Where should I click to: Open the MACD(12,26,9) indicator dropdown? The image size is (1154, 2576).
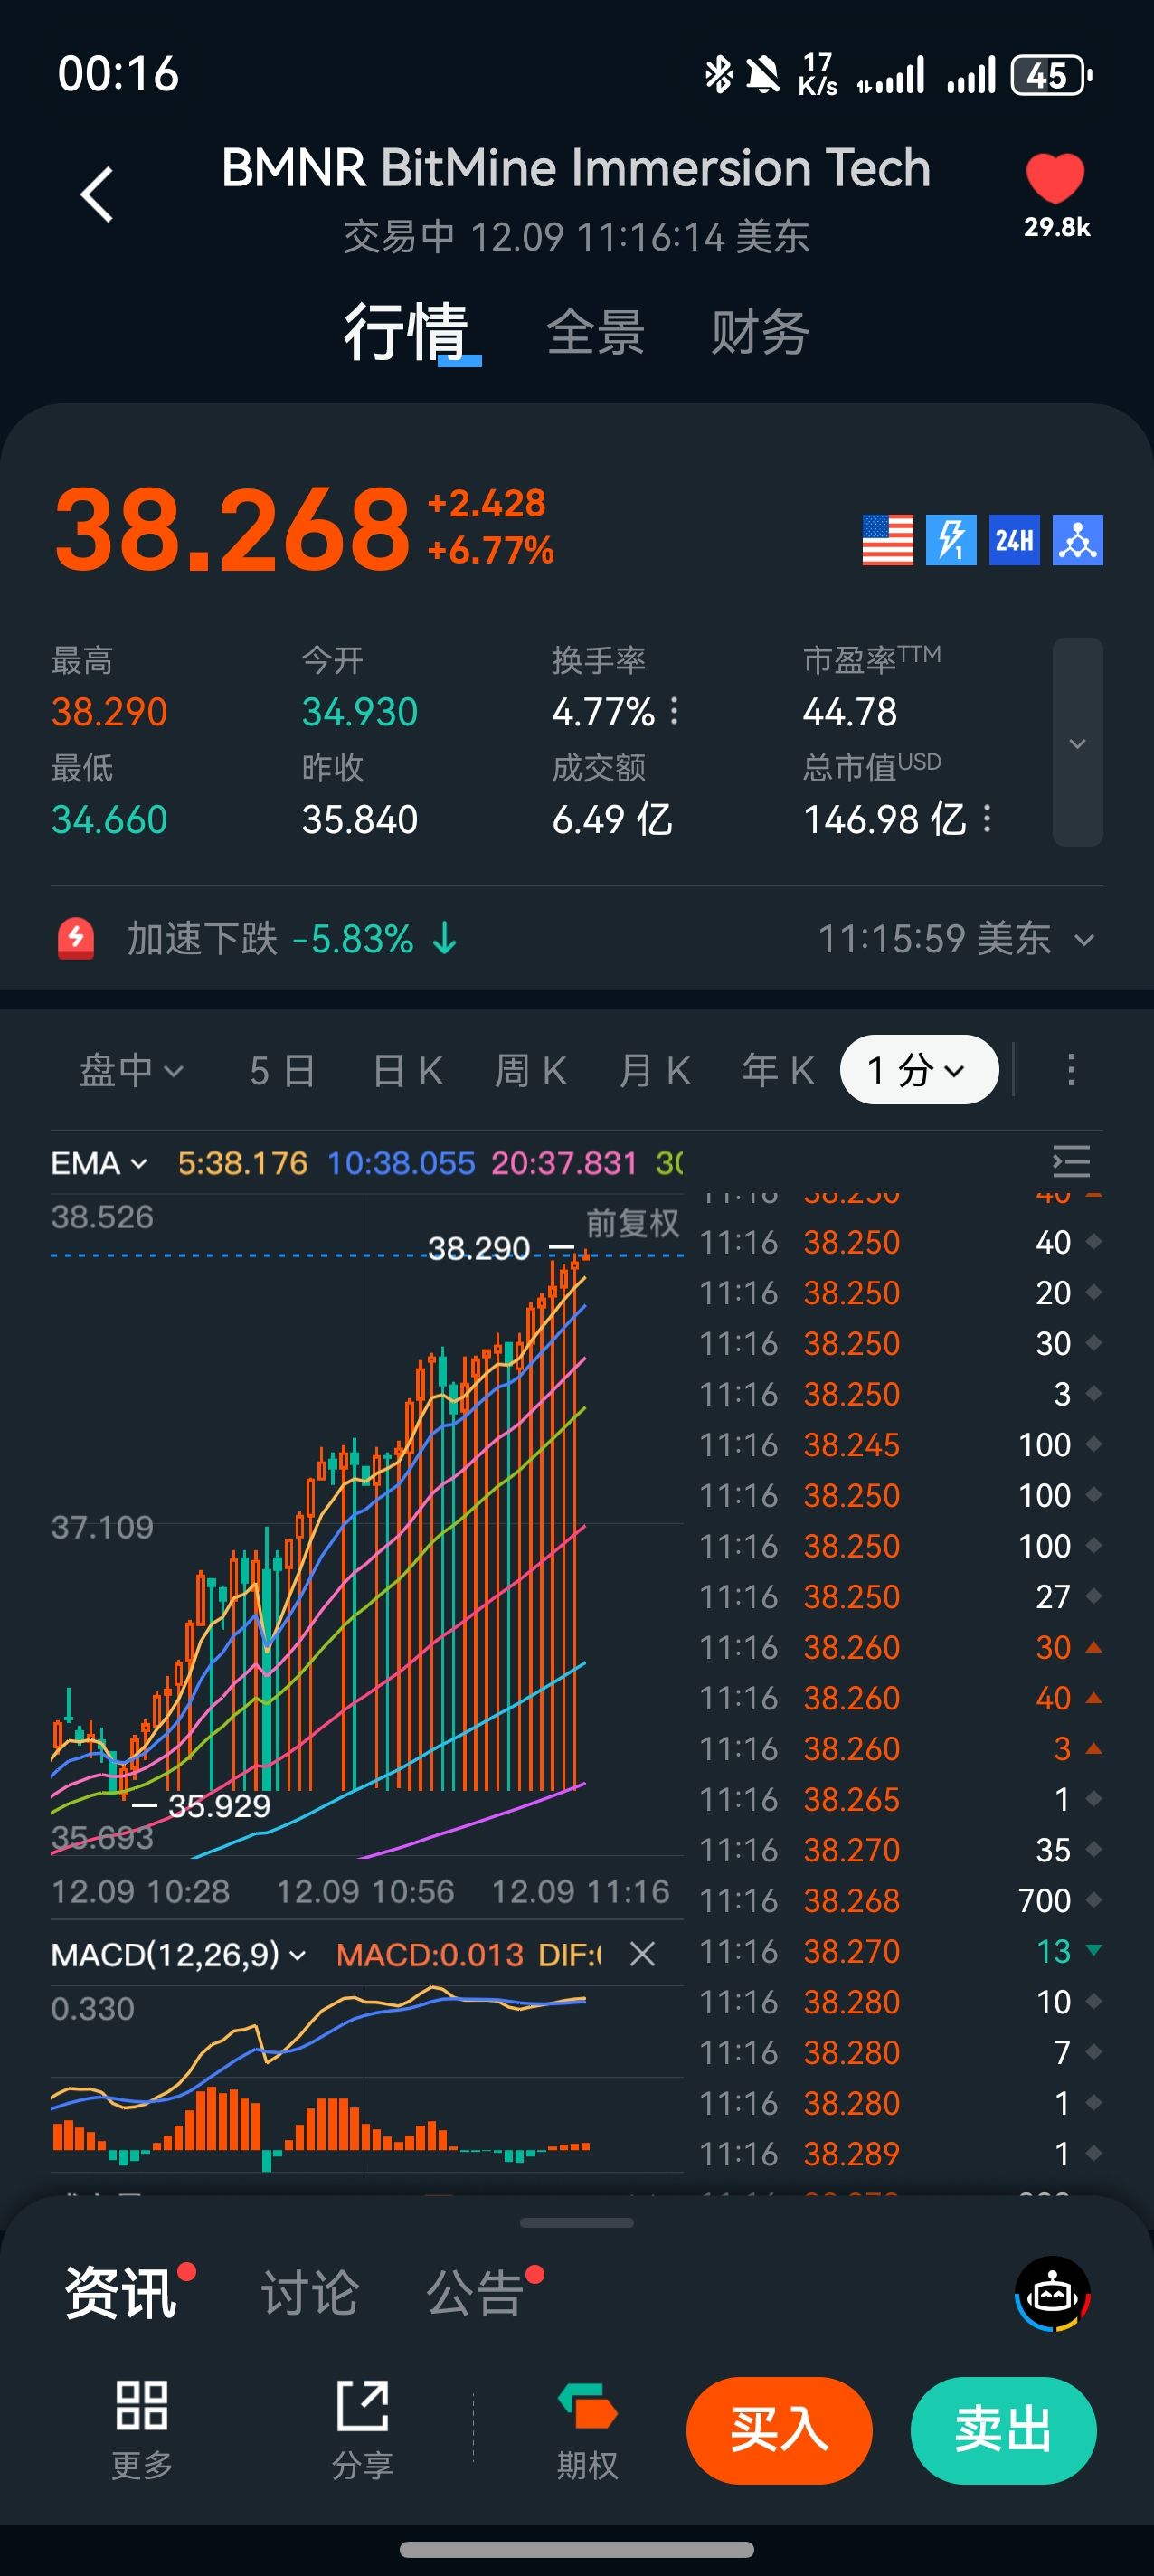click(x=178, y=1954)
